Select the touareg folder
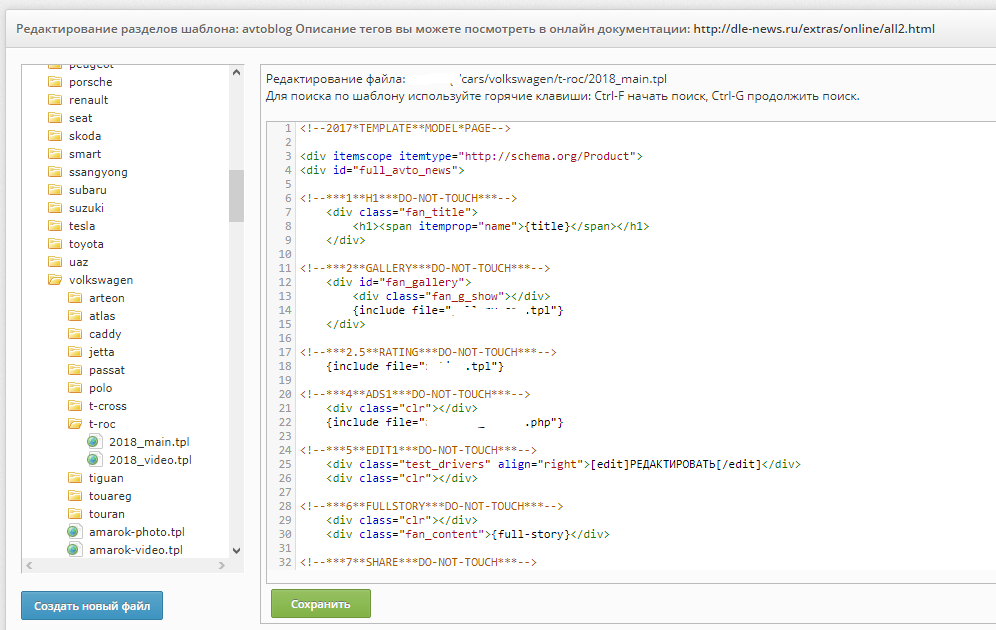Image resolution: width=996 pixels, height=630 pixels. 109,496
